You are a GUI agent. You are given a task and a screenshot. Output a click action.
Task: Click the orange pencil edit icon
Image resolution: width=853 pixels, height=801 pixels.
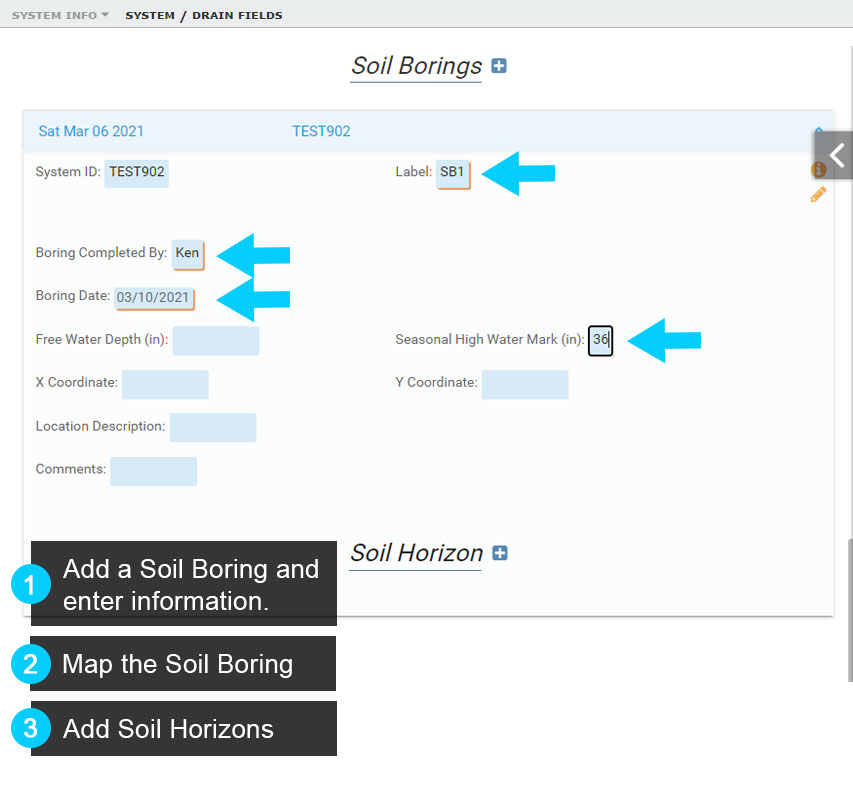[818, 194]
